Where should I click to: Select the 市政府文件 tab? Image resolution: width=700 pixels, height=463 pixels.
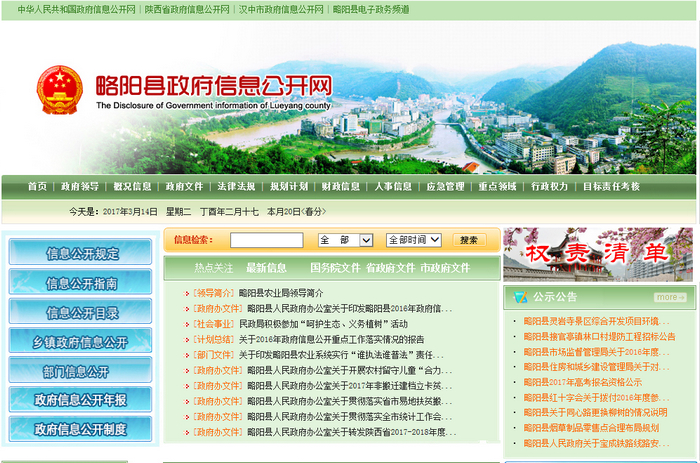click(x=444, y=268)
